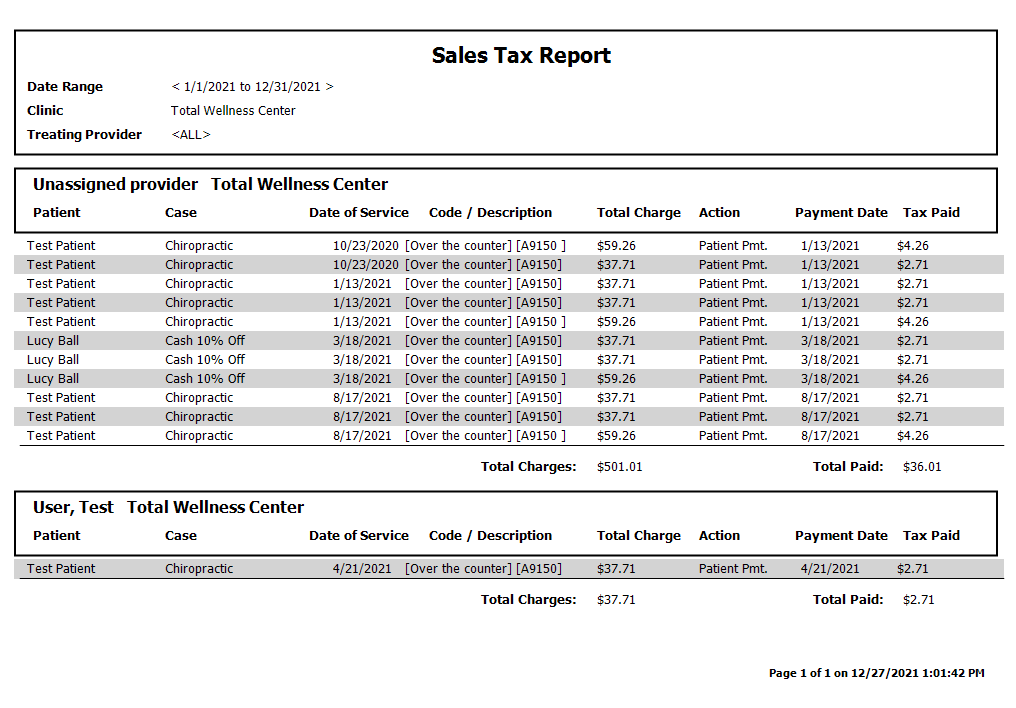Click the Total Charges value $37.71 in second section
The height and width of the screenshot is (708, 1016).
click(616, 600)
